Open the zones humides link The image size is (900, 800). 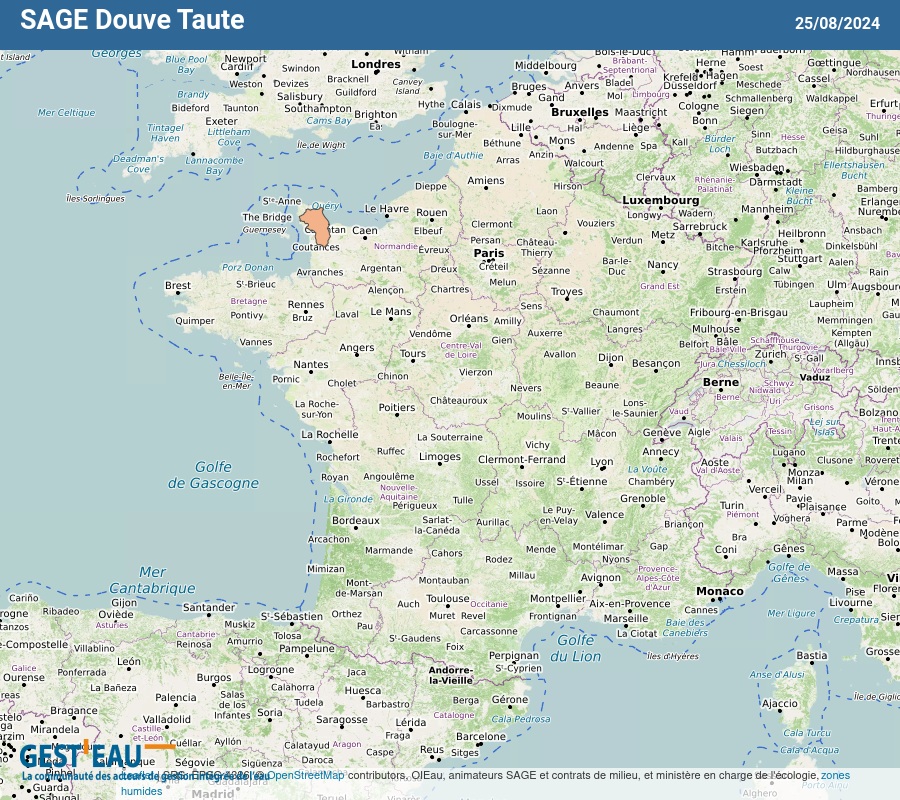click(835, 775)
